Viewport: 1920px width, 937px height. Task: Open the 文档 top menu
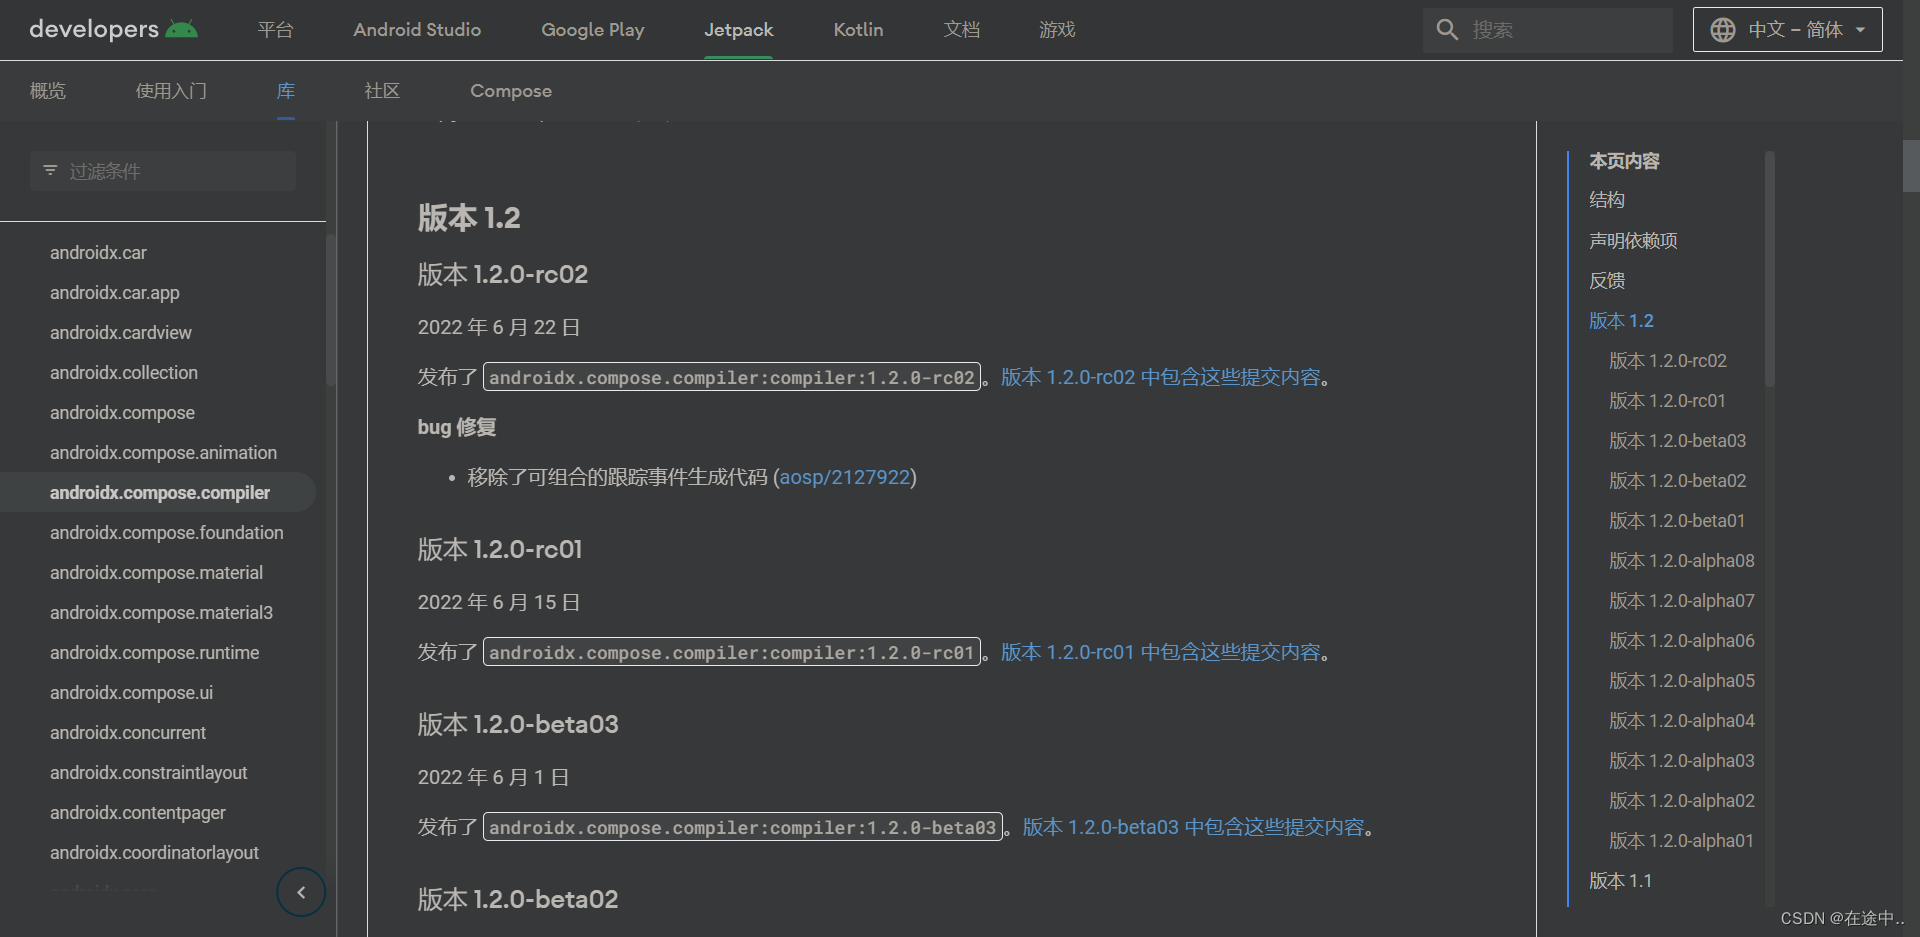tap(961, 30)
